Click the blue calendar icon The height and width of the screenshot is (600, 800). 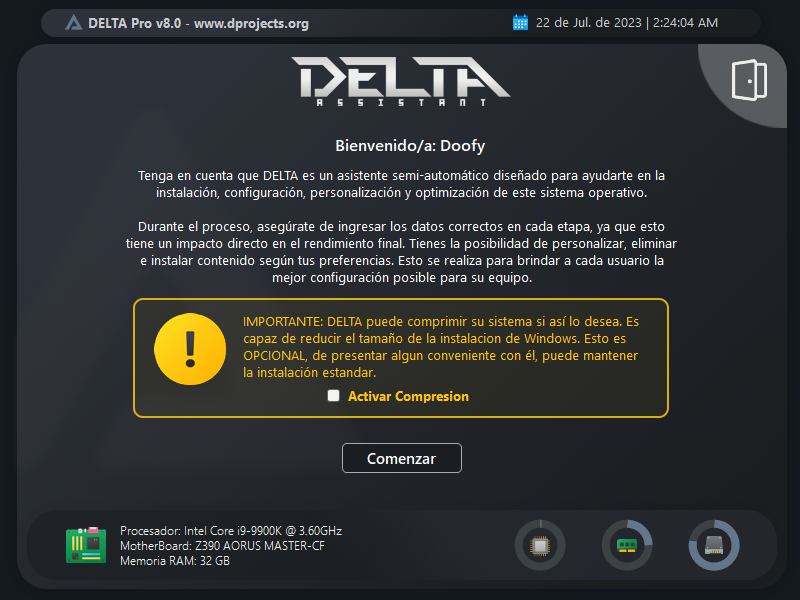(520, 22)
